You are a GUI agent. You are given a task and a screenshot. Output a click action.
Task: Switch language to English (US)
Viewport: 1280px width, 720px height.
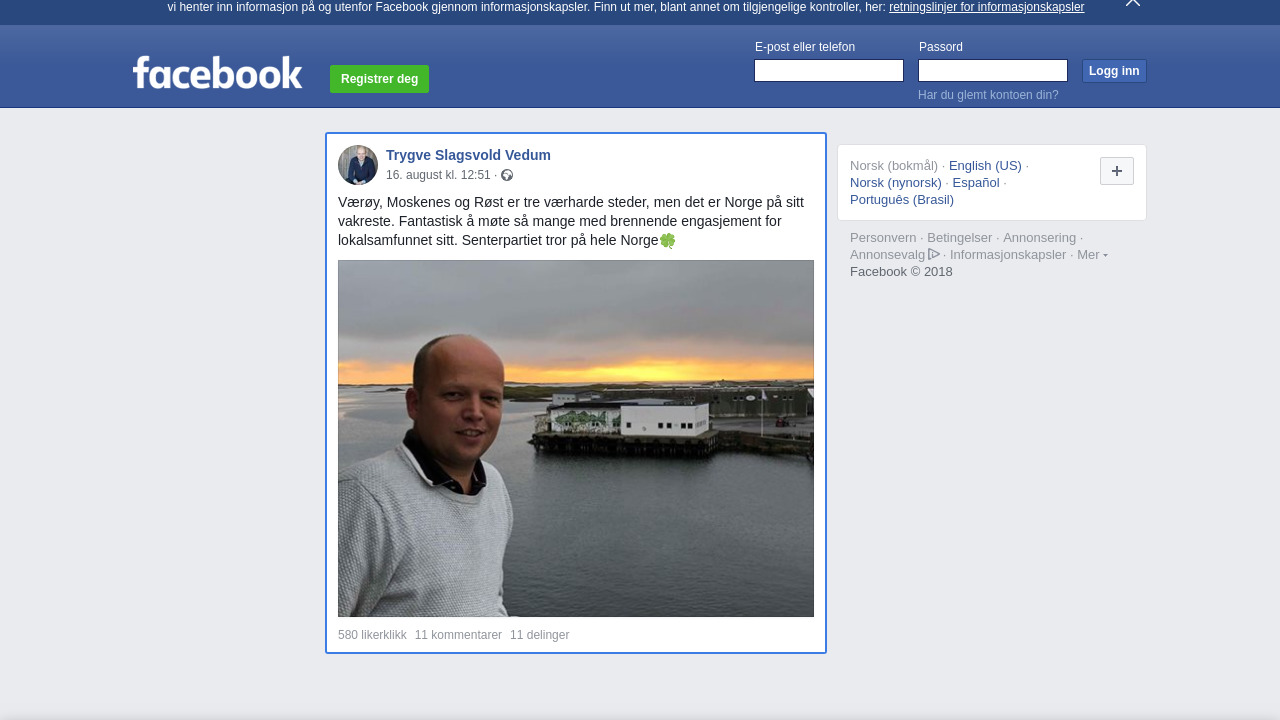coord(985,166)
